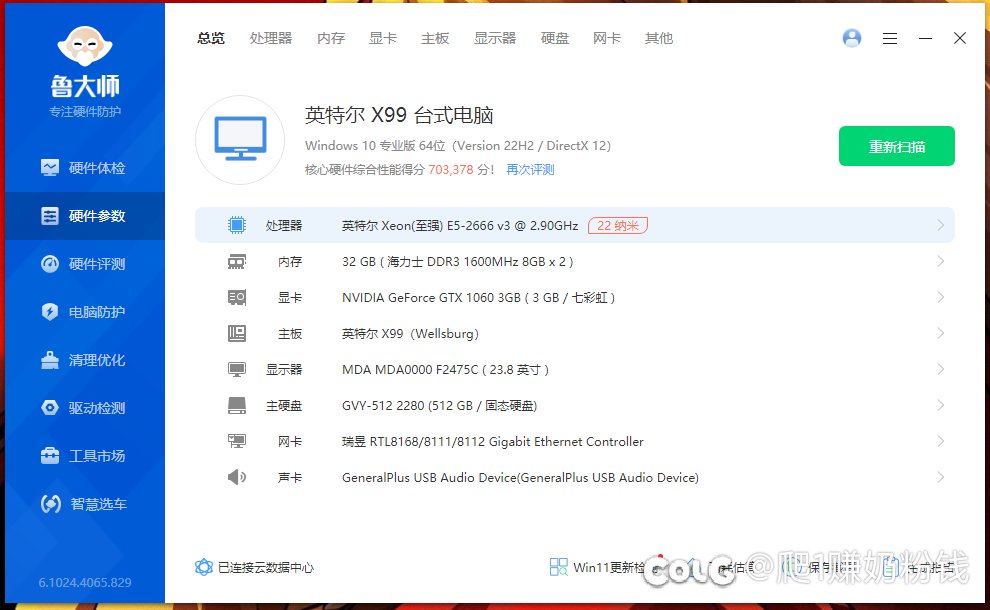Click the 硬件参数 list icon

(x=50, y=216)
